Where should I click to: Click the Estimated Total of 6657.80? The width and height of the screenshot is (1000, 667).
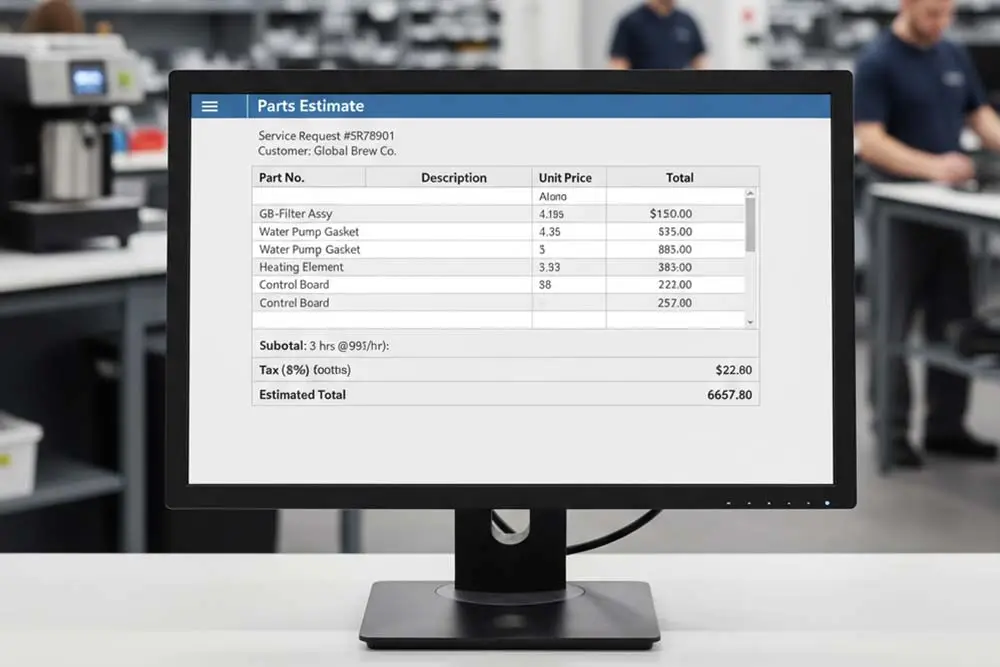pos(500,394)
